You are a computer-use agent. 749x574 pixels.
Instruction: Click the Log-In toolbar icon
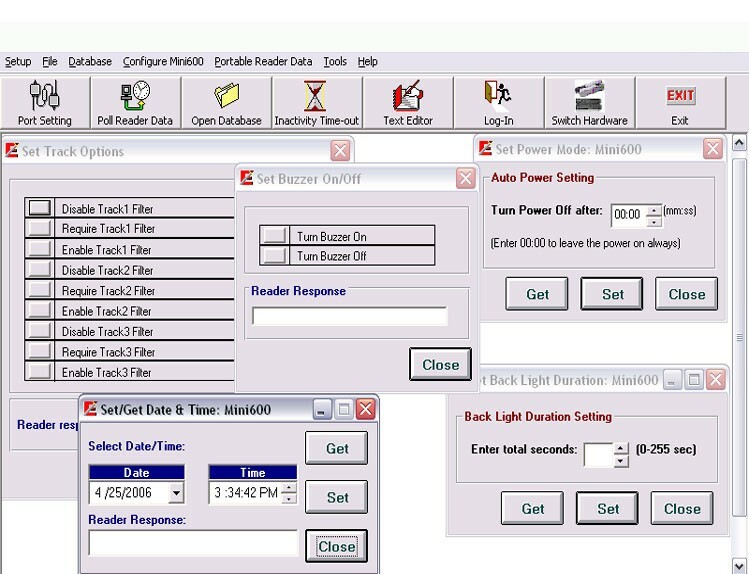tap(499, 103)
